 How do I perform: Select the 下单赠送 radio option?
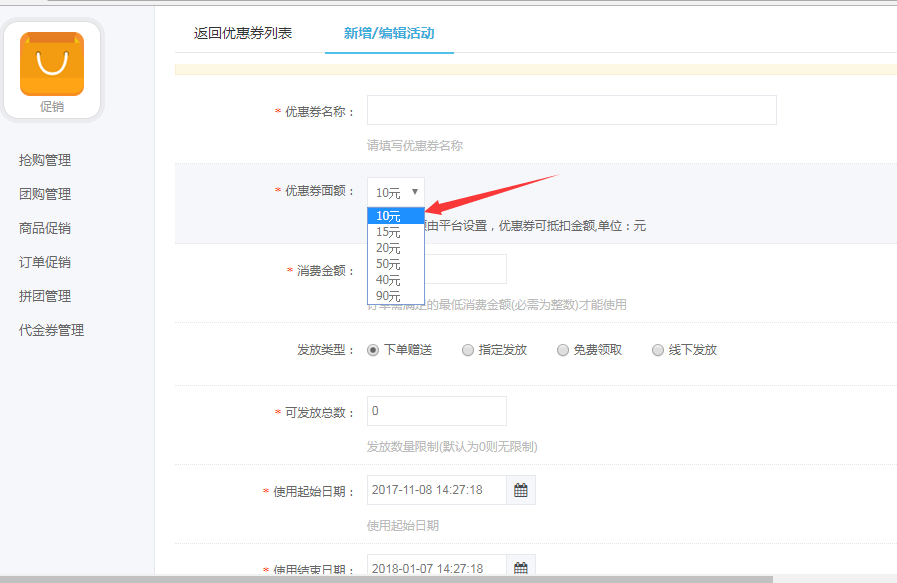tap(373, 350)
